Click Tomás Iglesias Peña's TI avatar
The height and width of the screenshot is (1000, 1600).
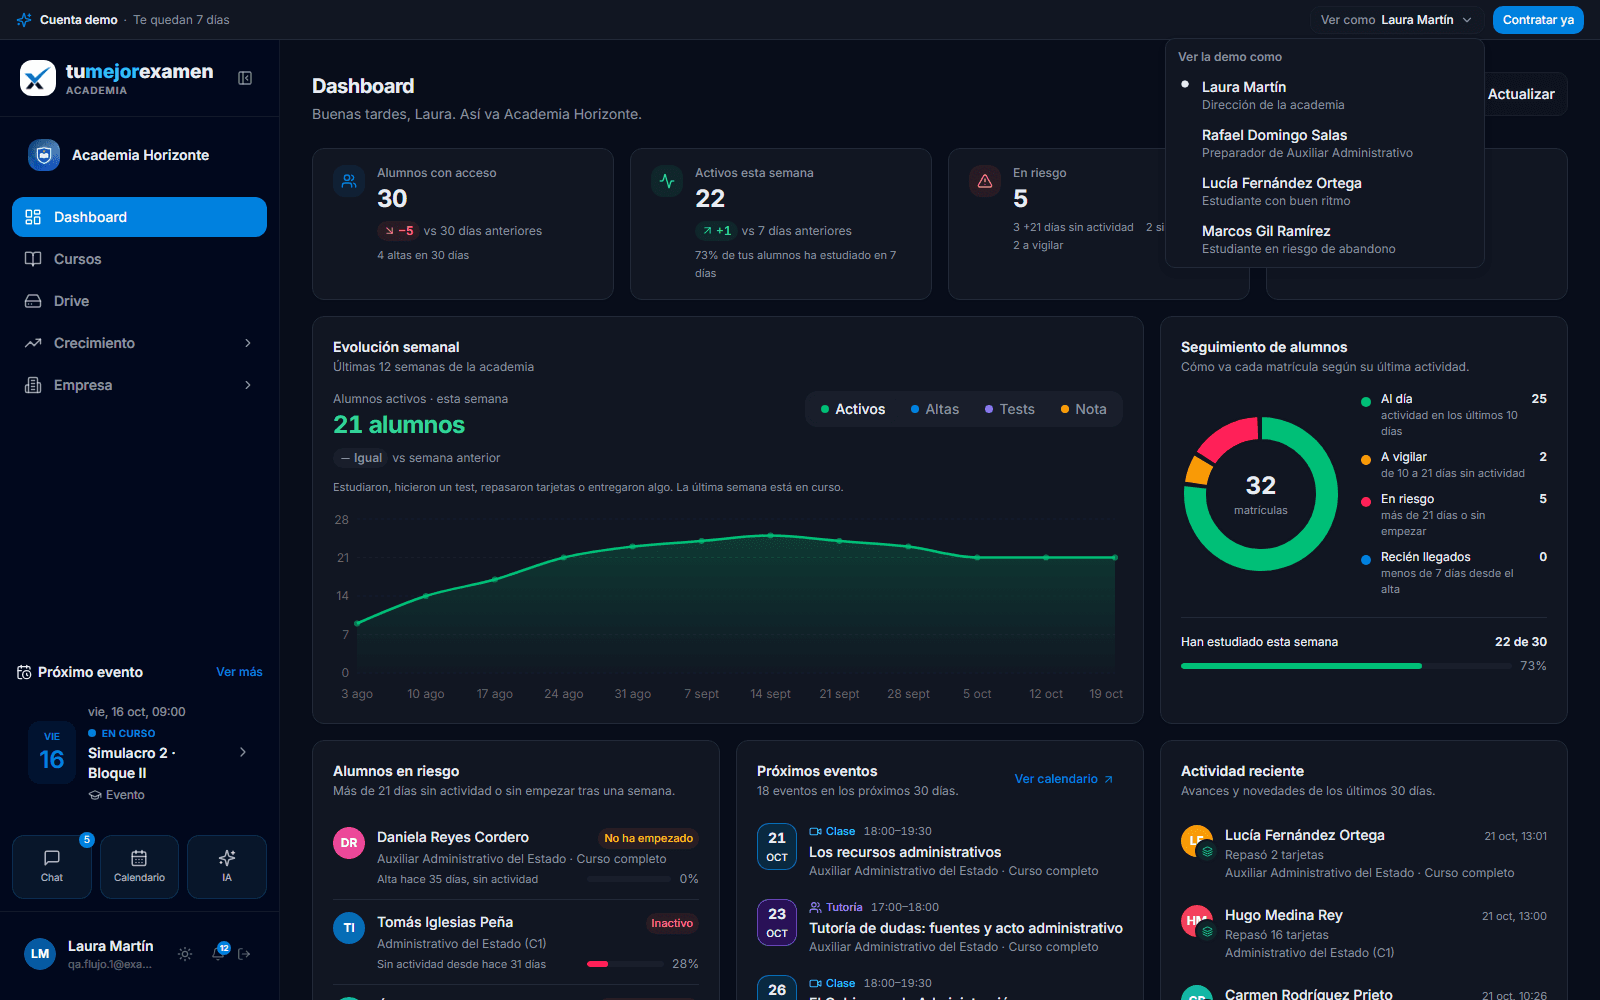pyautogui.click(x=349, y=928)
